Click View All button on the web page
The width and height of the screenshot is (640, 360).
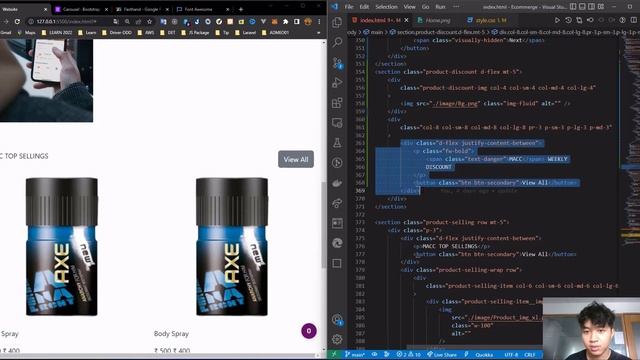tap(296, 159)
